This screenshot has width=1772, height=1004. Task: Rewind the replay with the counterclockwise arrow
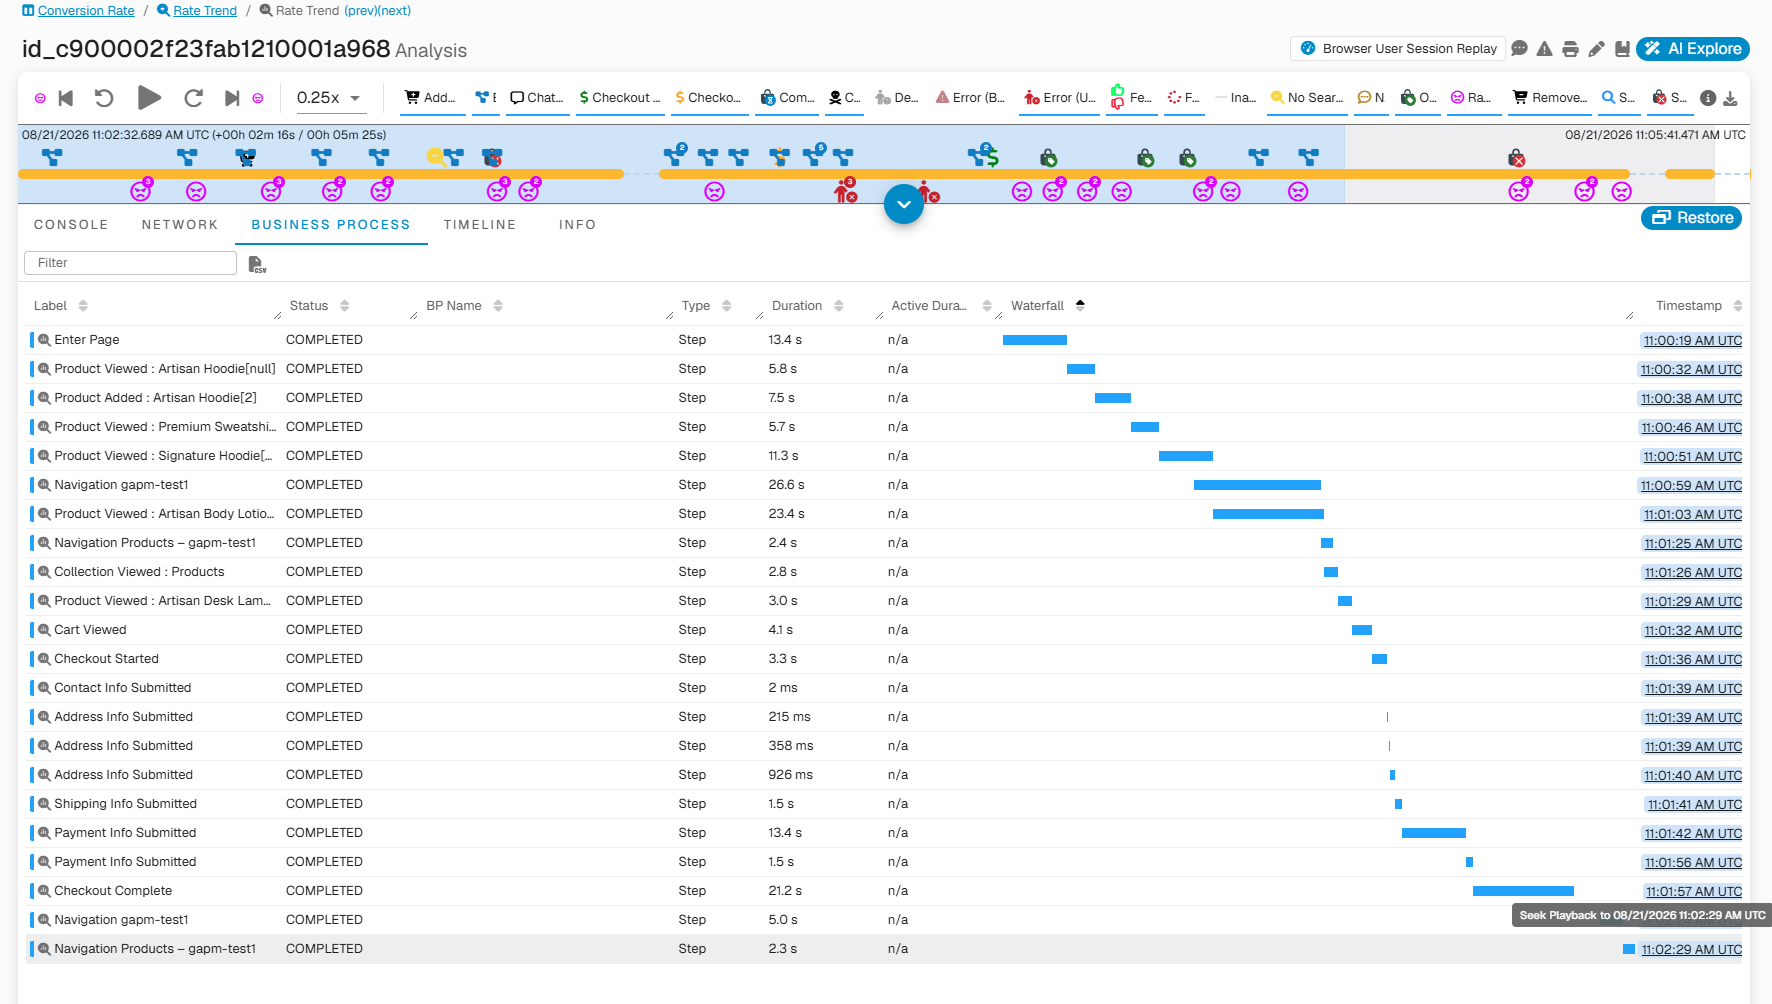point(104,98)
